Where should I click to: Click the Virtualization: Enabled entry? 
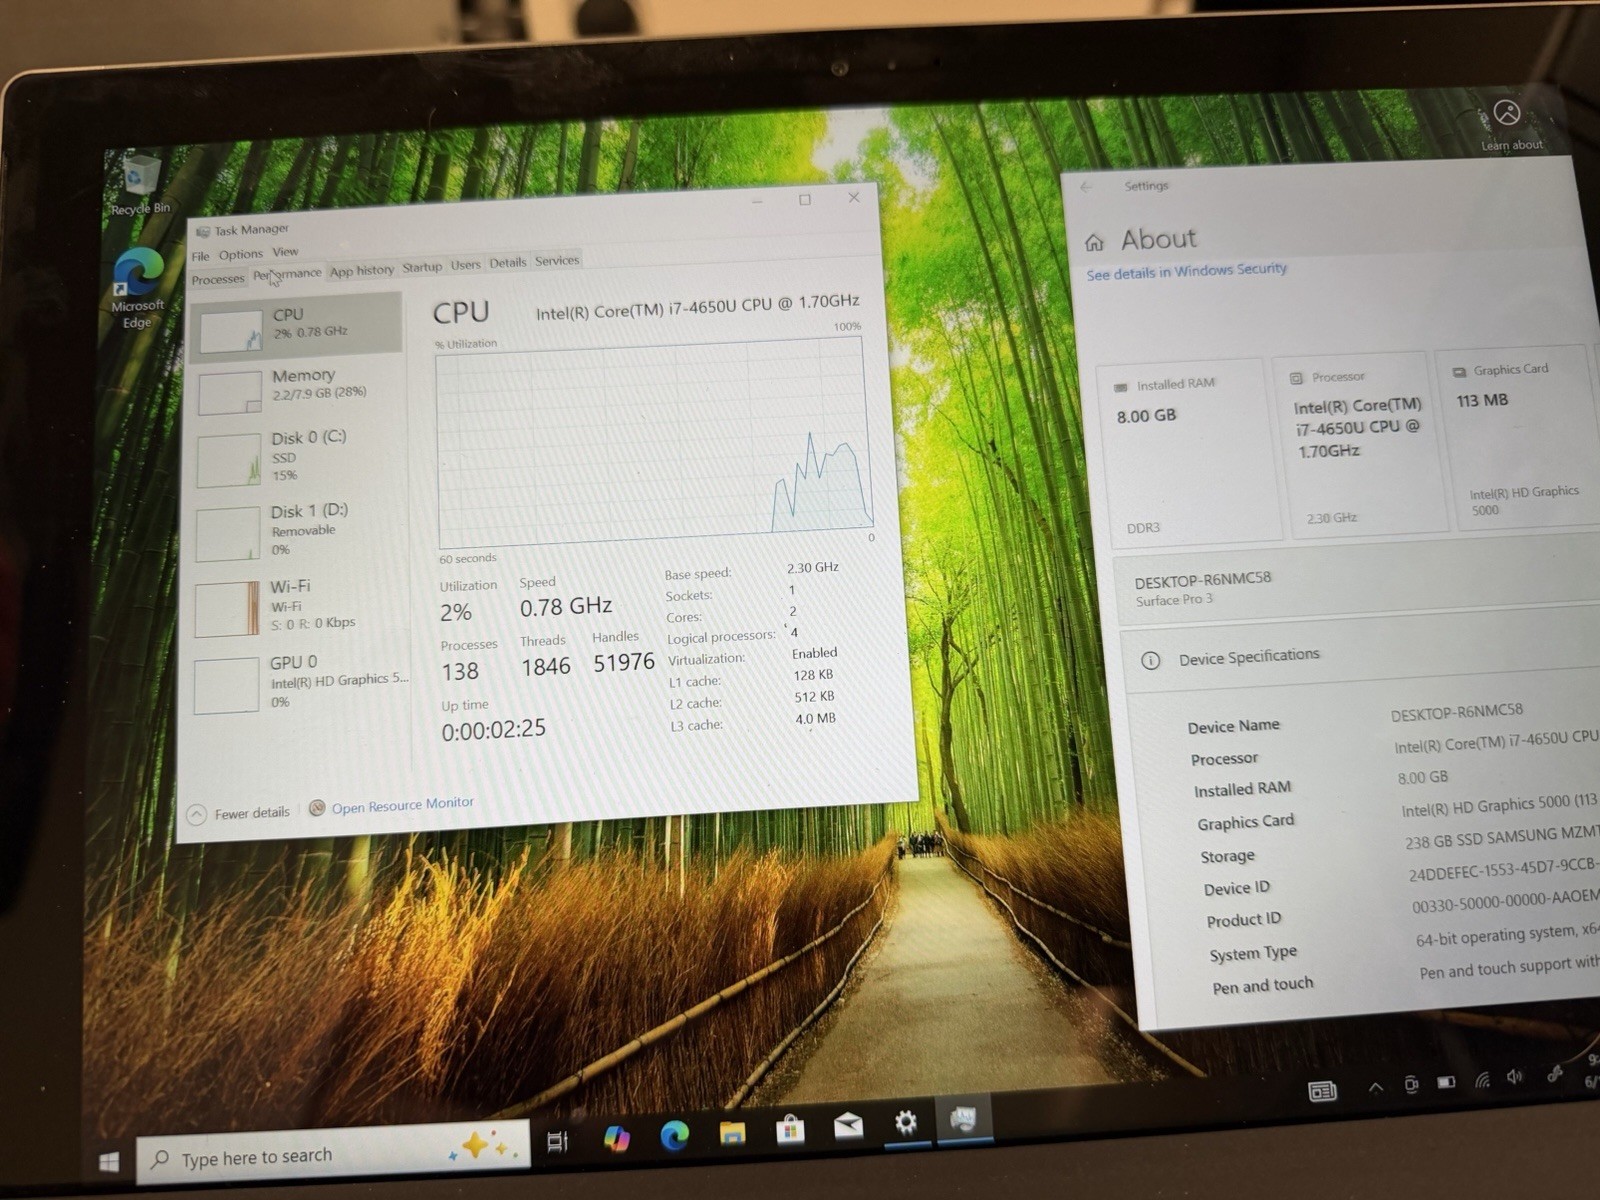[x=753, y=656]
